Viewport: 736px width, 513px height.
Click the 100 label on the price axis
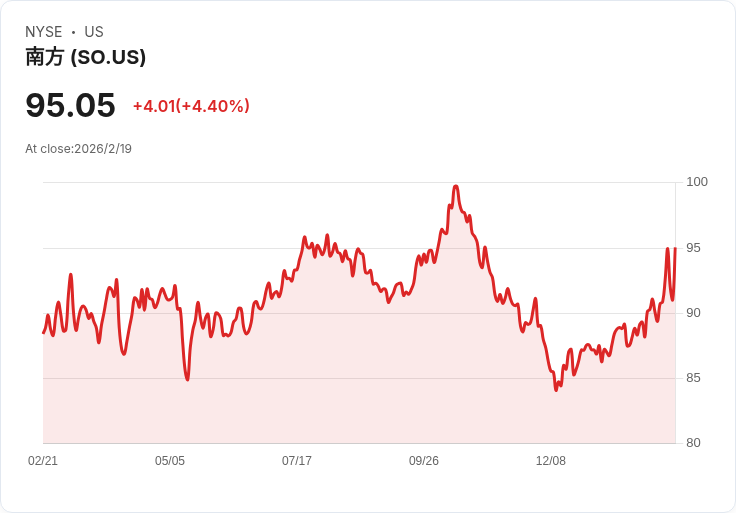(697, 182)
